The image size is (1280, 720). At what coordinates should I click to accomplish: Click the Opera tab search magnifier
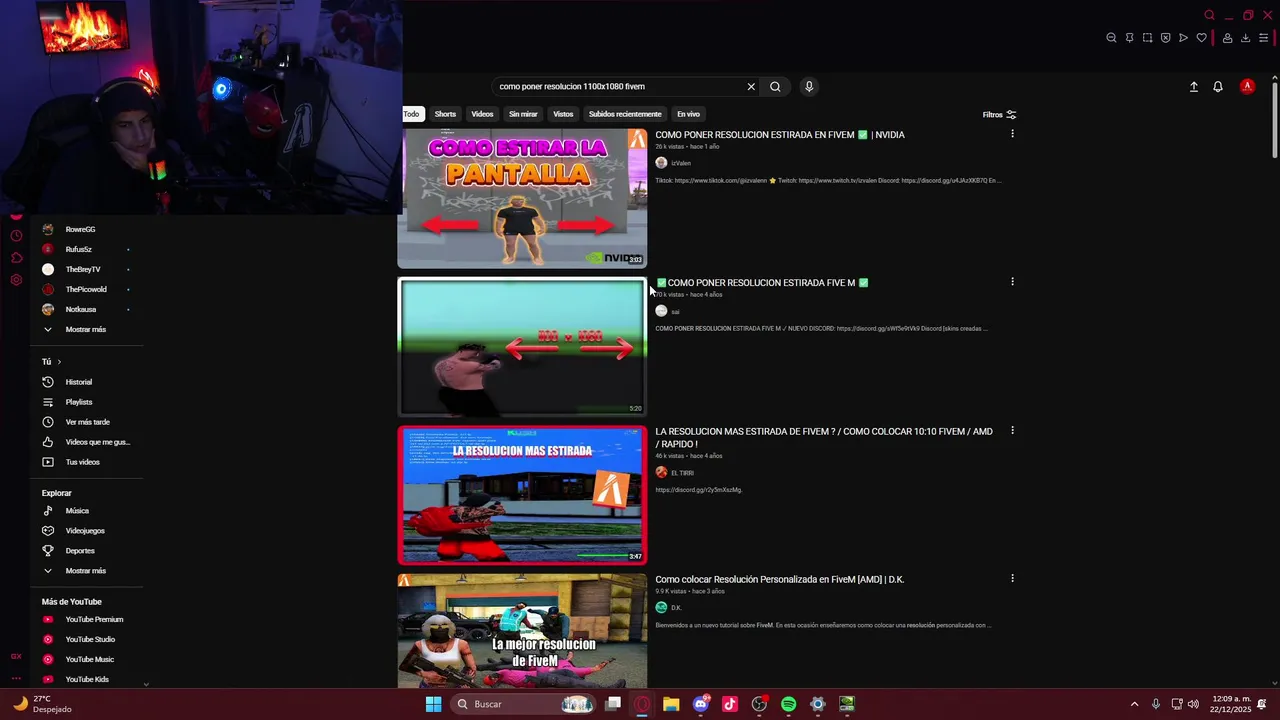[1209, 15]
